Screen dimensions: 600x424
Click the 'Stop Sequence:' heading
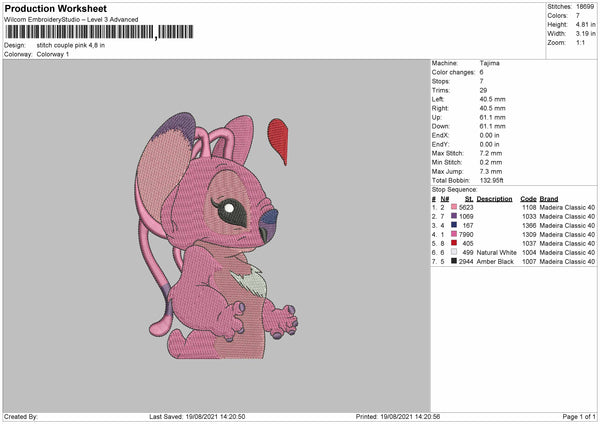tap(455, 190)
